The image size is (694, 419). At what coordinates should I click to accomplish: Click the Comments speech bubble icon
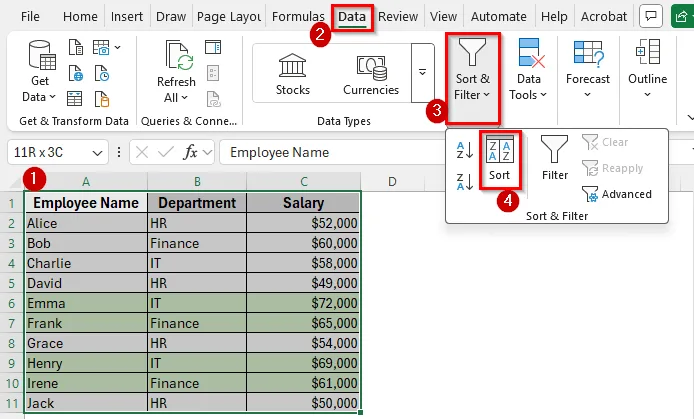[x=651, y=16]
